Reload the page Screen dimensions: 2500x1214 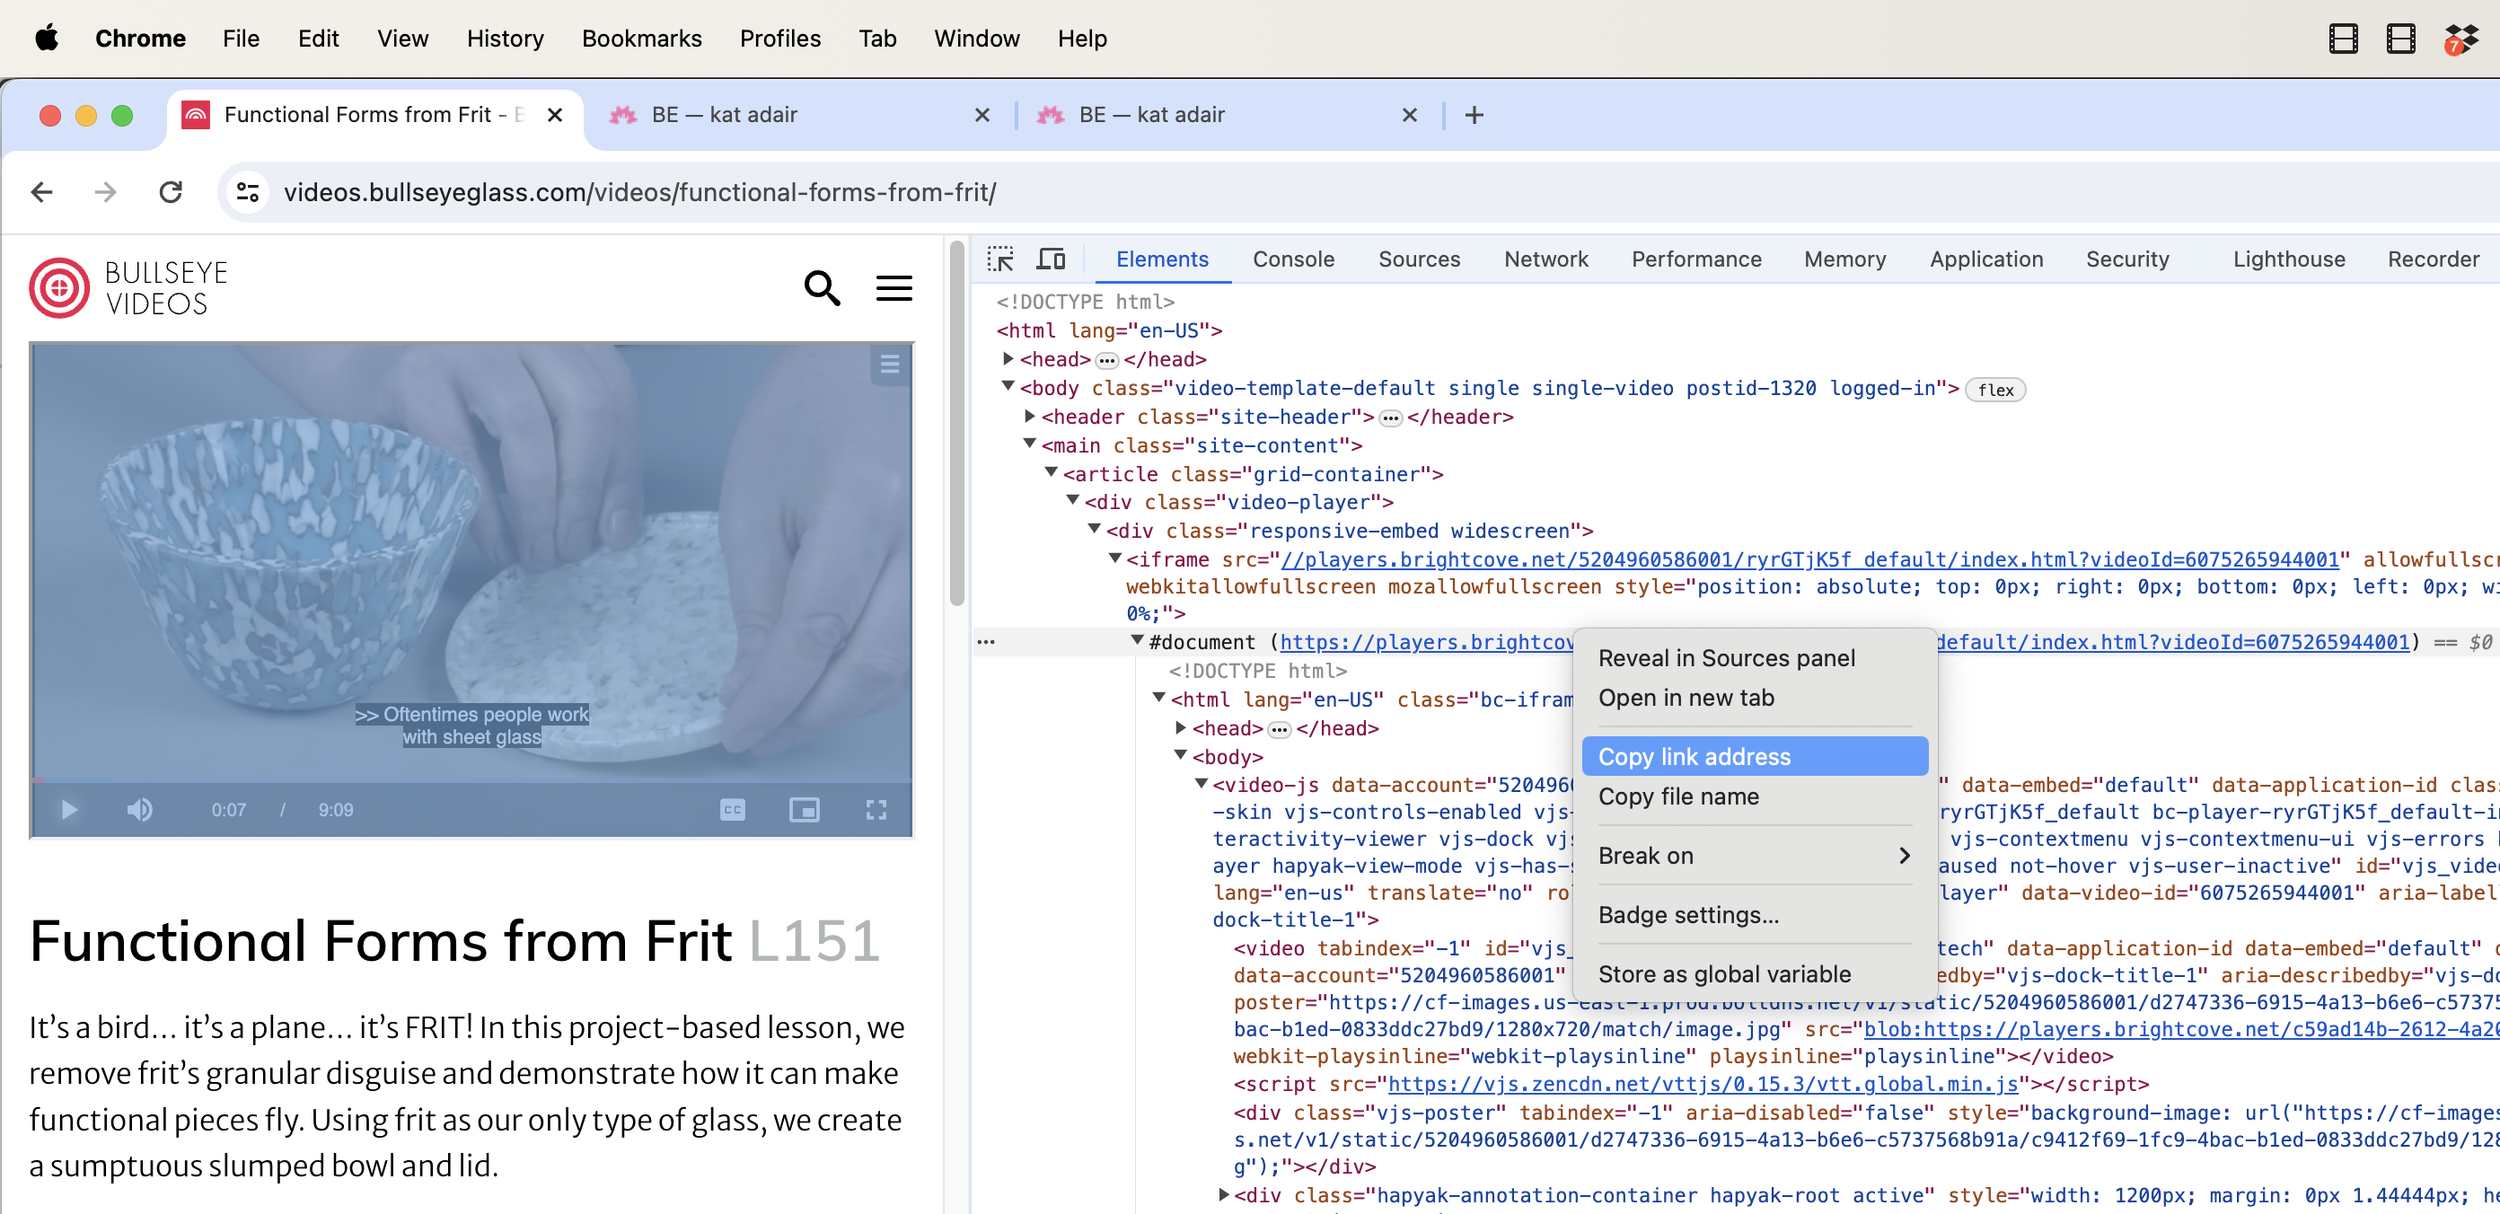click(171, 192)
